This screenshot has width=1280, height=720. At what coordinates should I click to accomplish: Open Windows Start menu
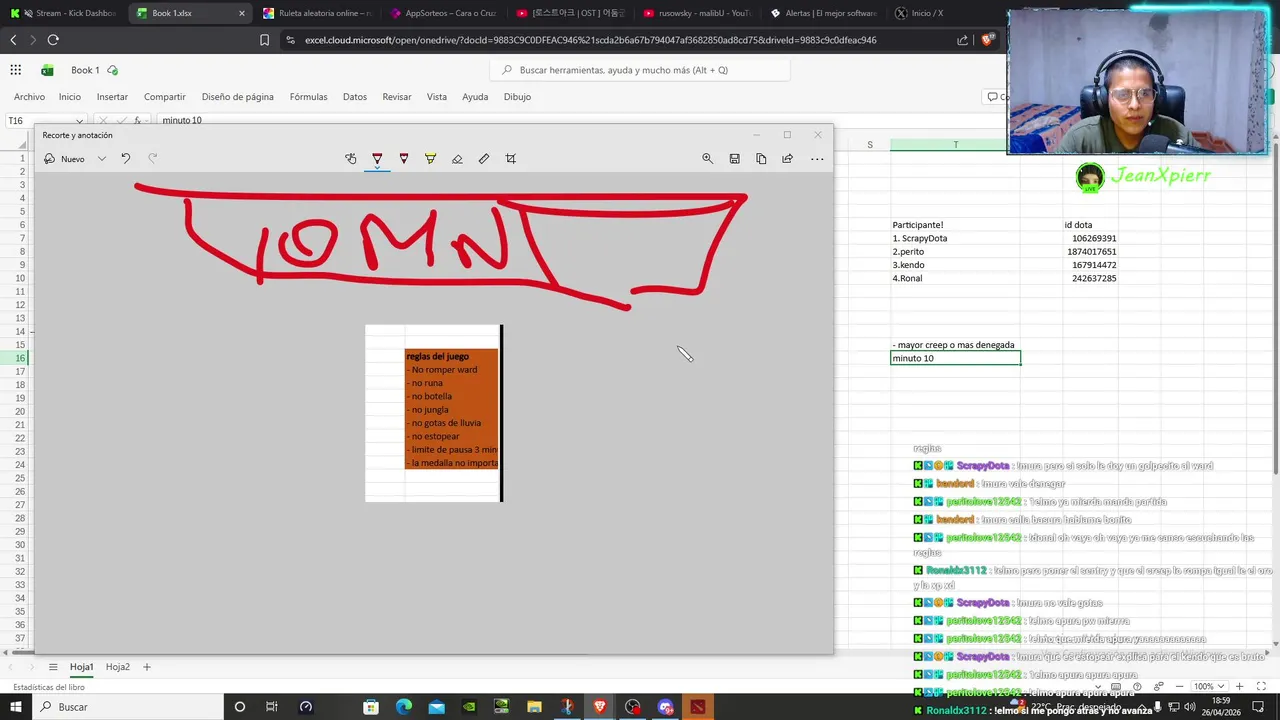click(x=16, y=707)
